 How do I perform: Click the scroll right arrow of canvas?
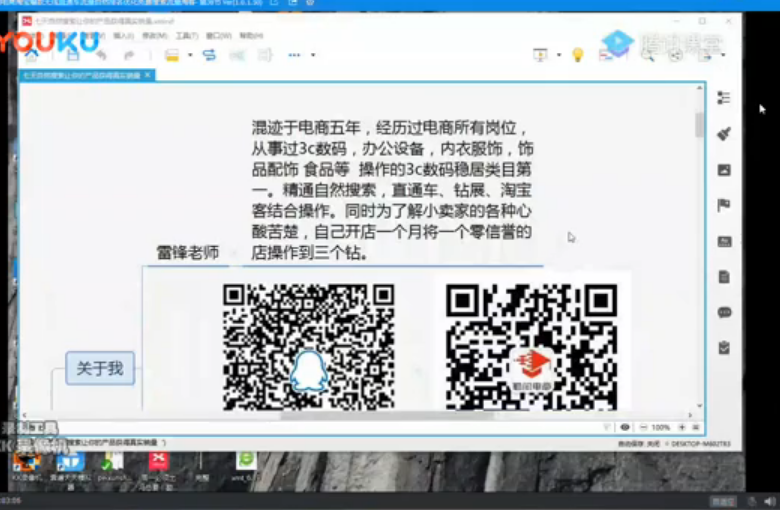coord(690,415)
